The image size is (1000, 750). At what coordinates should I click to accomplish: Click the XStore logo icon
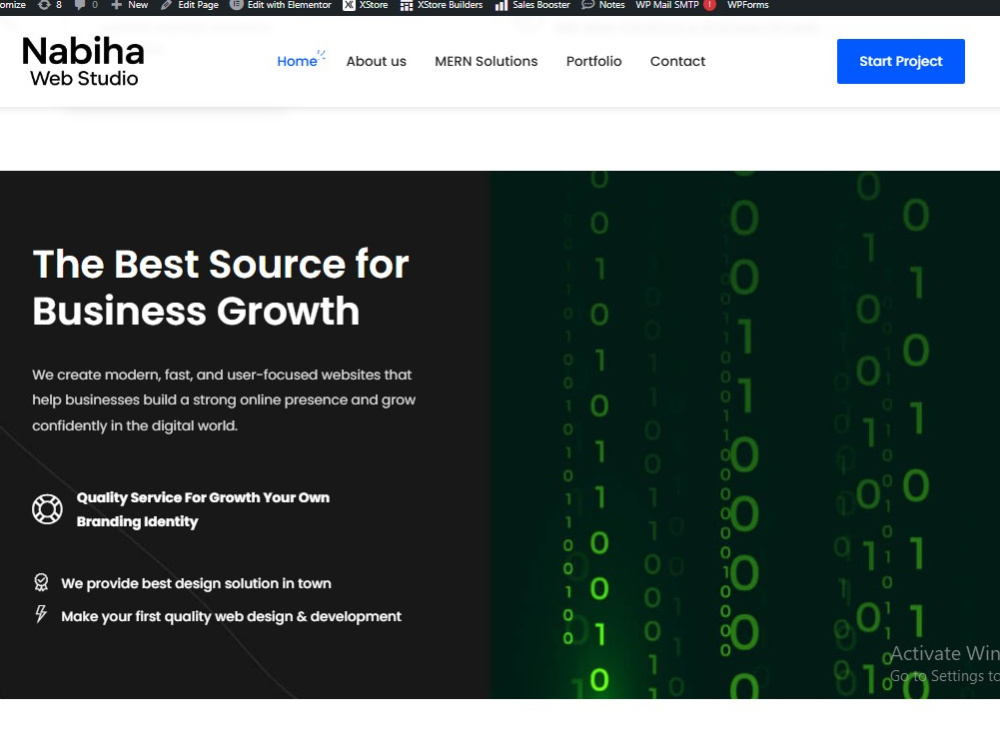[349, 5]
